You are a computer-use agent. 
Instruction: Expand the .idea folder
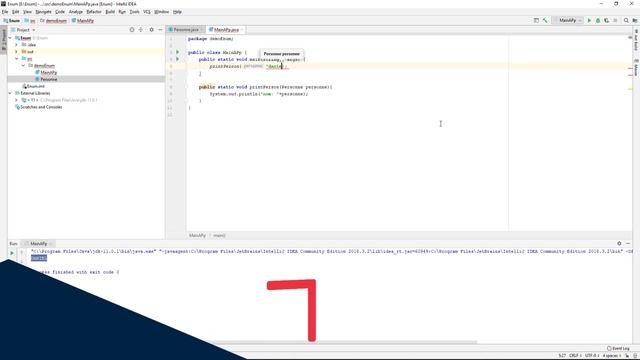click(16, 45)
